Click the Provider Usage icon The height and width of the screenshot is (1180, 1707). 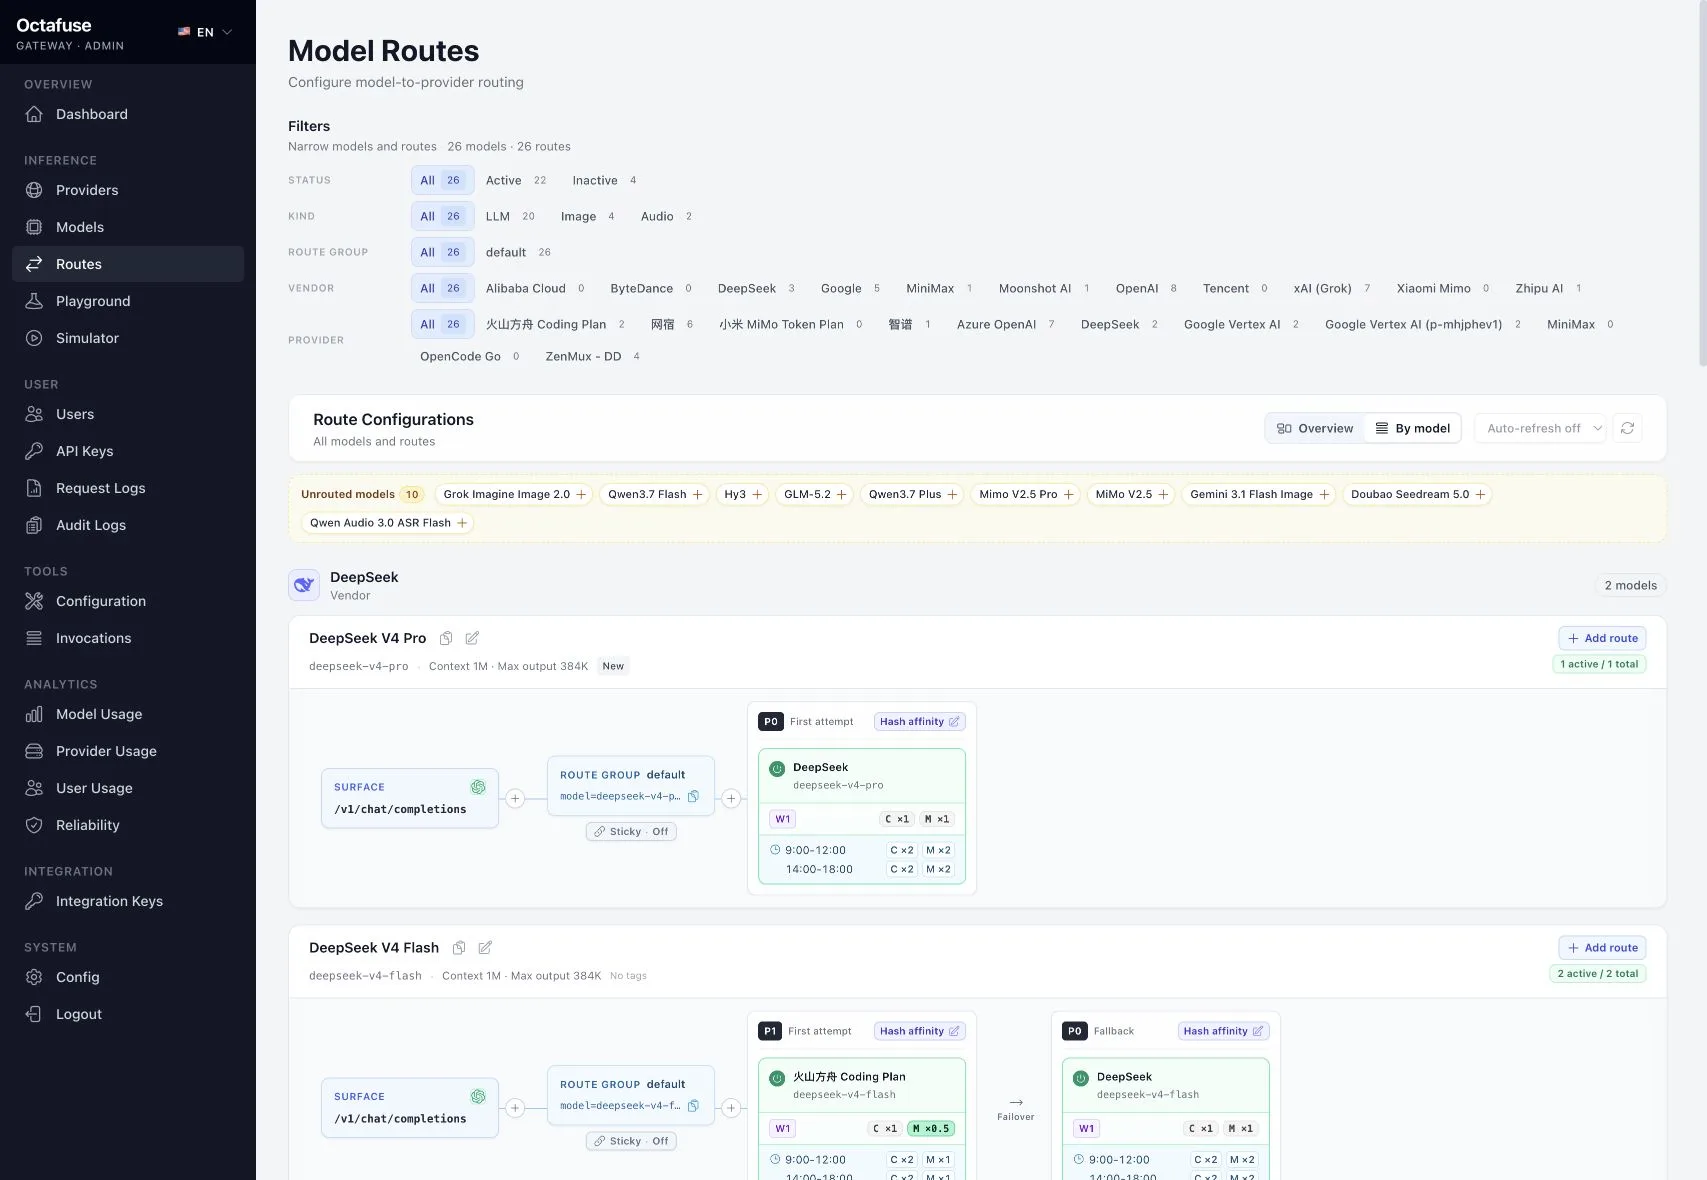pos(34,751)
